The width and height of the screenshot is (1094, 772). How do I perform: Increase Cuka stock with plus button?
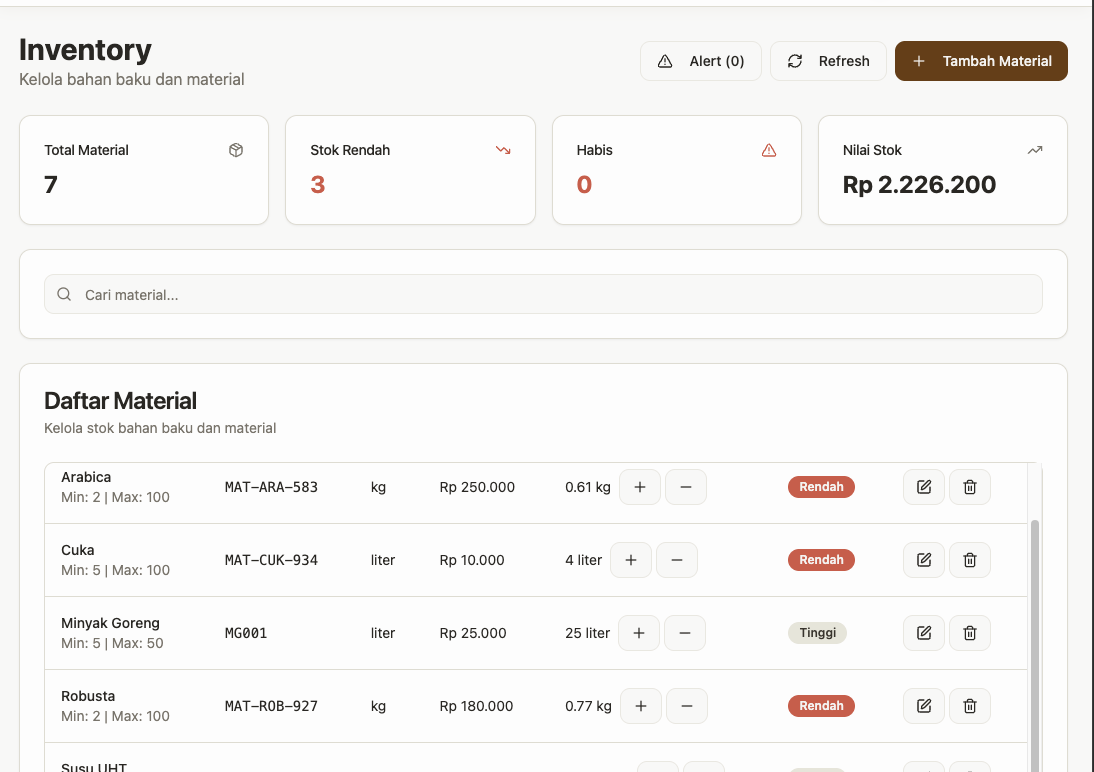pyautogui.click(x=631, y=560)
